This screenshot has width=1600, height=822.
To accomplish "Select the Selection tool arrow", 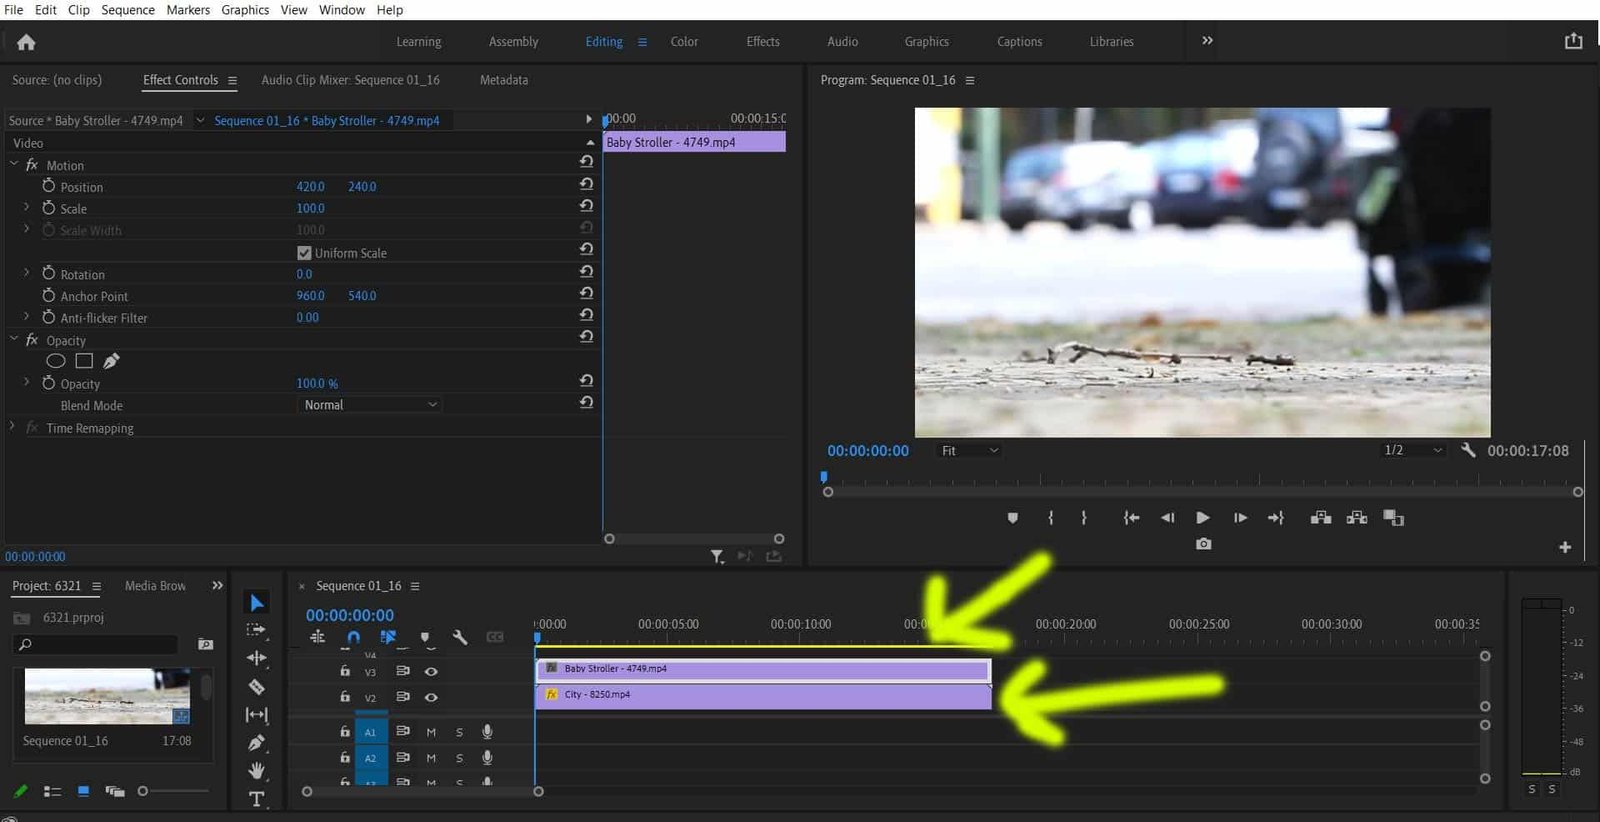I will [x=257, y=602].
